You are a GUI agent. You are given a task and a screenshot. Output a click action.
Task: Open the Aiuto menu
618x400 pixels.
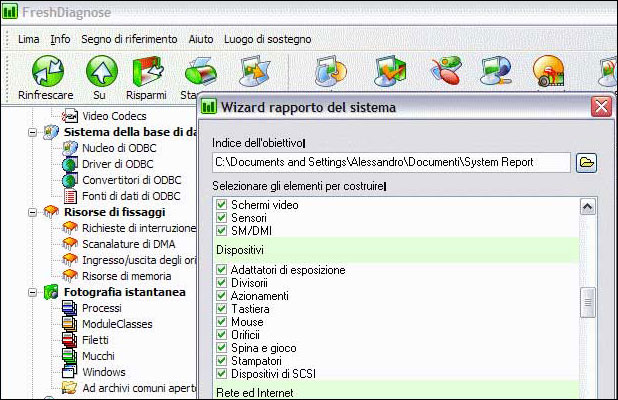pyautogui.click(x=200, y=39)
